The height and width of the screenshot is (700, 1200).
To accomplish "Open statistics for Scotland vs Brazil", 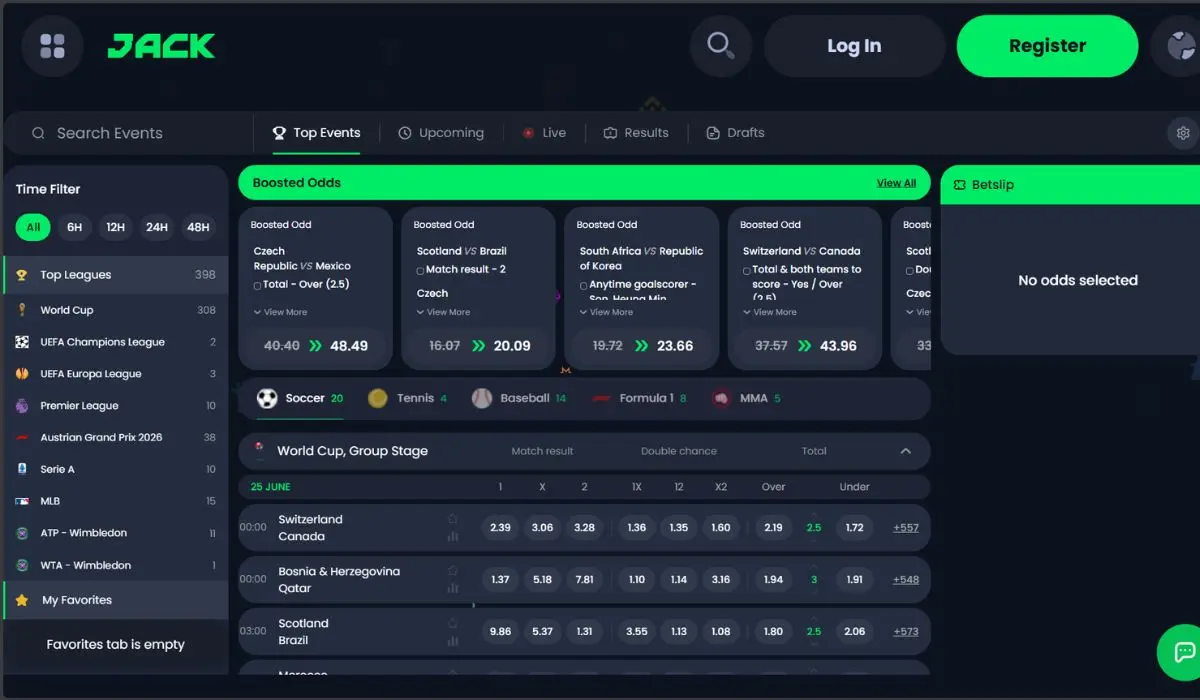I will click(453, 640).
